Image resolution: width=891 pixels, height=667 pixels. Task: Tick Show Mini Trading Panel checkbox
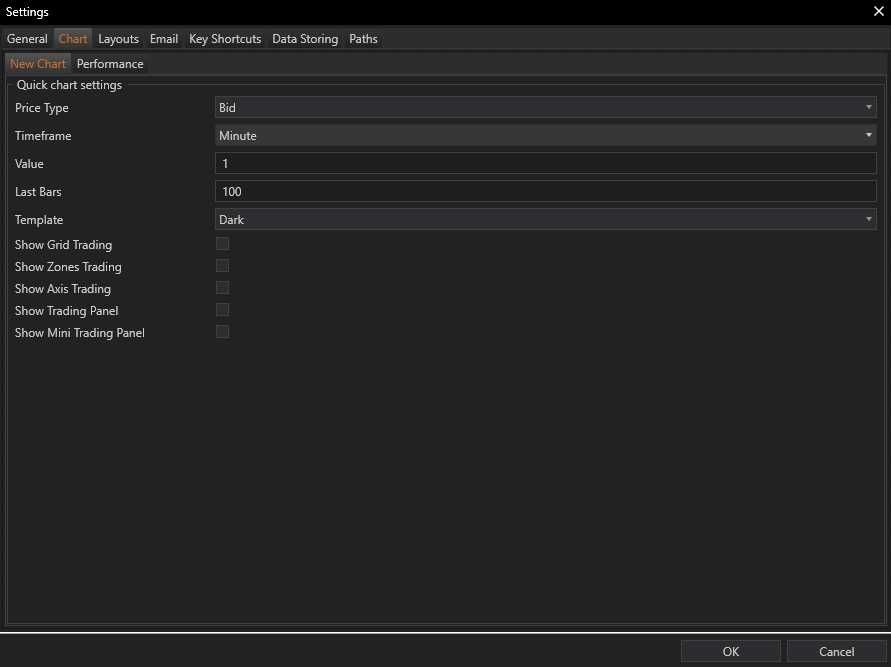[x=222, y=332]
